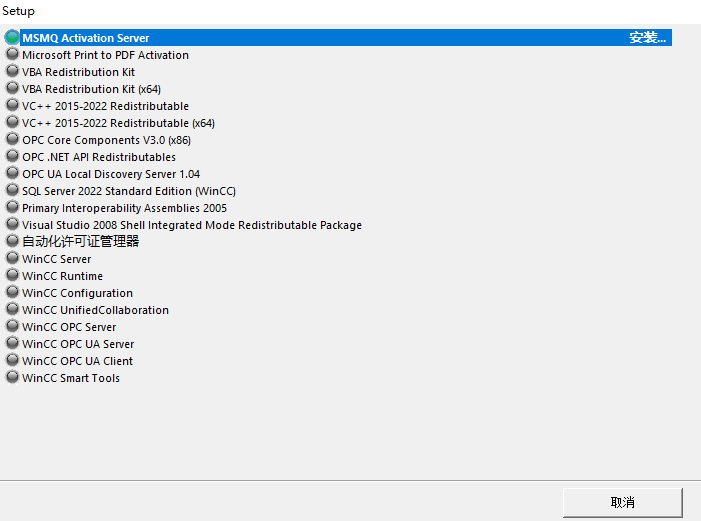Image resolution: width=701 pixels, height=521 pixels.
Task: Click Visual Studio 2008 Shell Redistributable Package entry
Action: 192,225
